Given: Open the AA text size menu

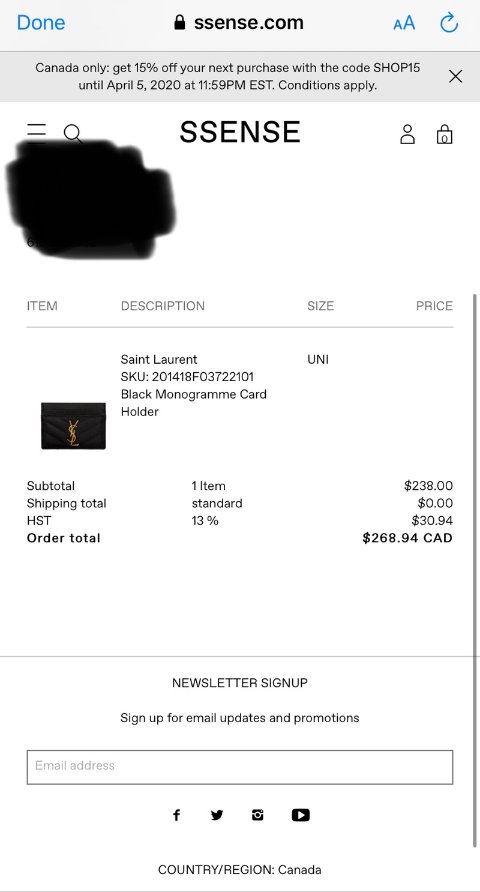Looking at the screenshot, I should point(404,23).
